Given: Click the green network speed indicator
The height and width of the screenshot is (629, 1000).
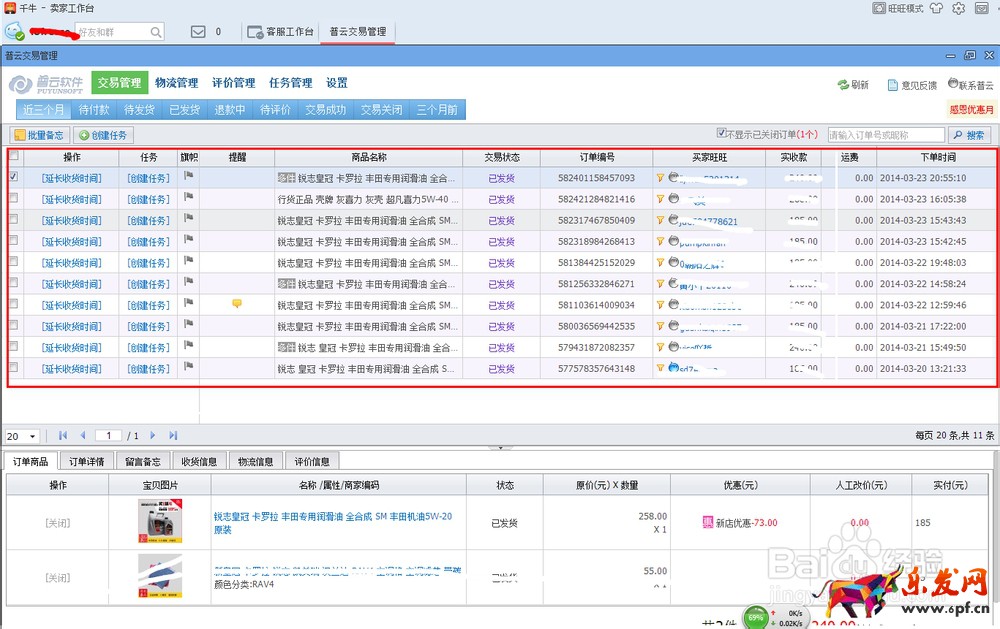Looking at the screenshot, I should tap(757, 618).
